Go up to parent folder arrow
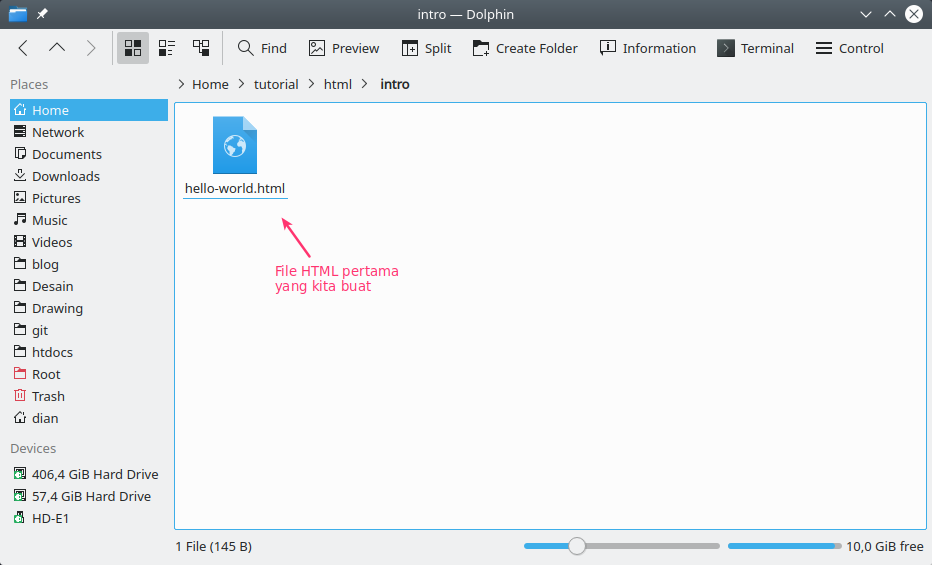The width and height of the screenshot is (932, 565). click(57, 48)
